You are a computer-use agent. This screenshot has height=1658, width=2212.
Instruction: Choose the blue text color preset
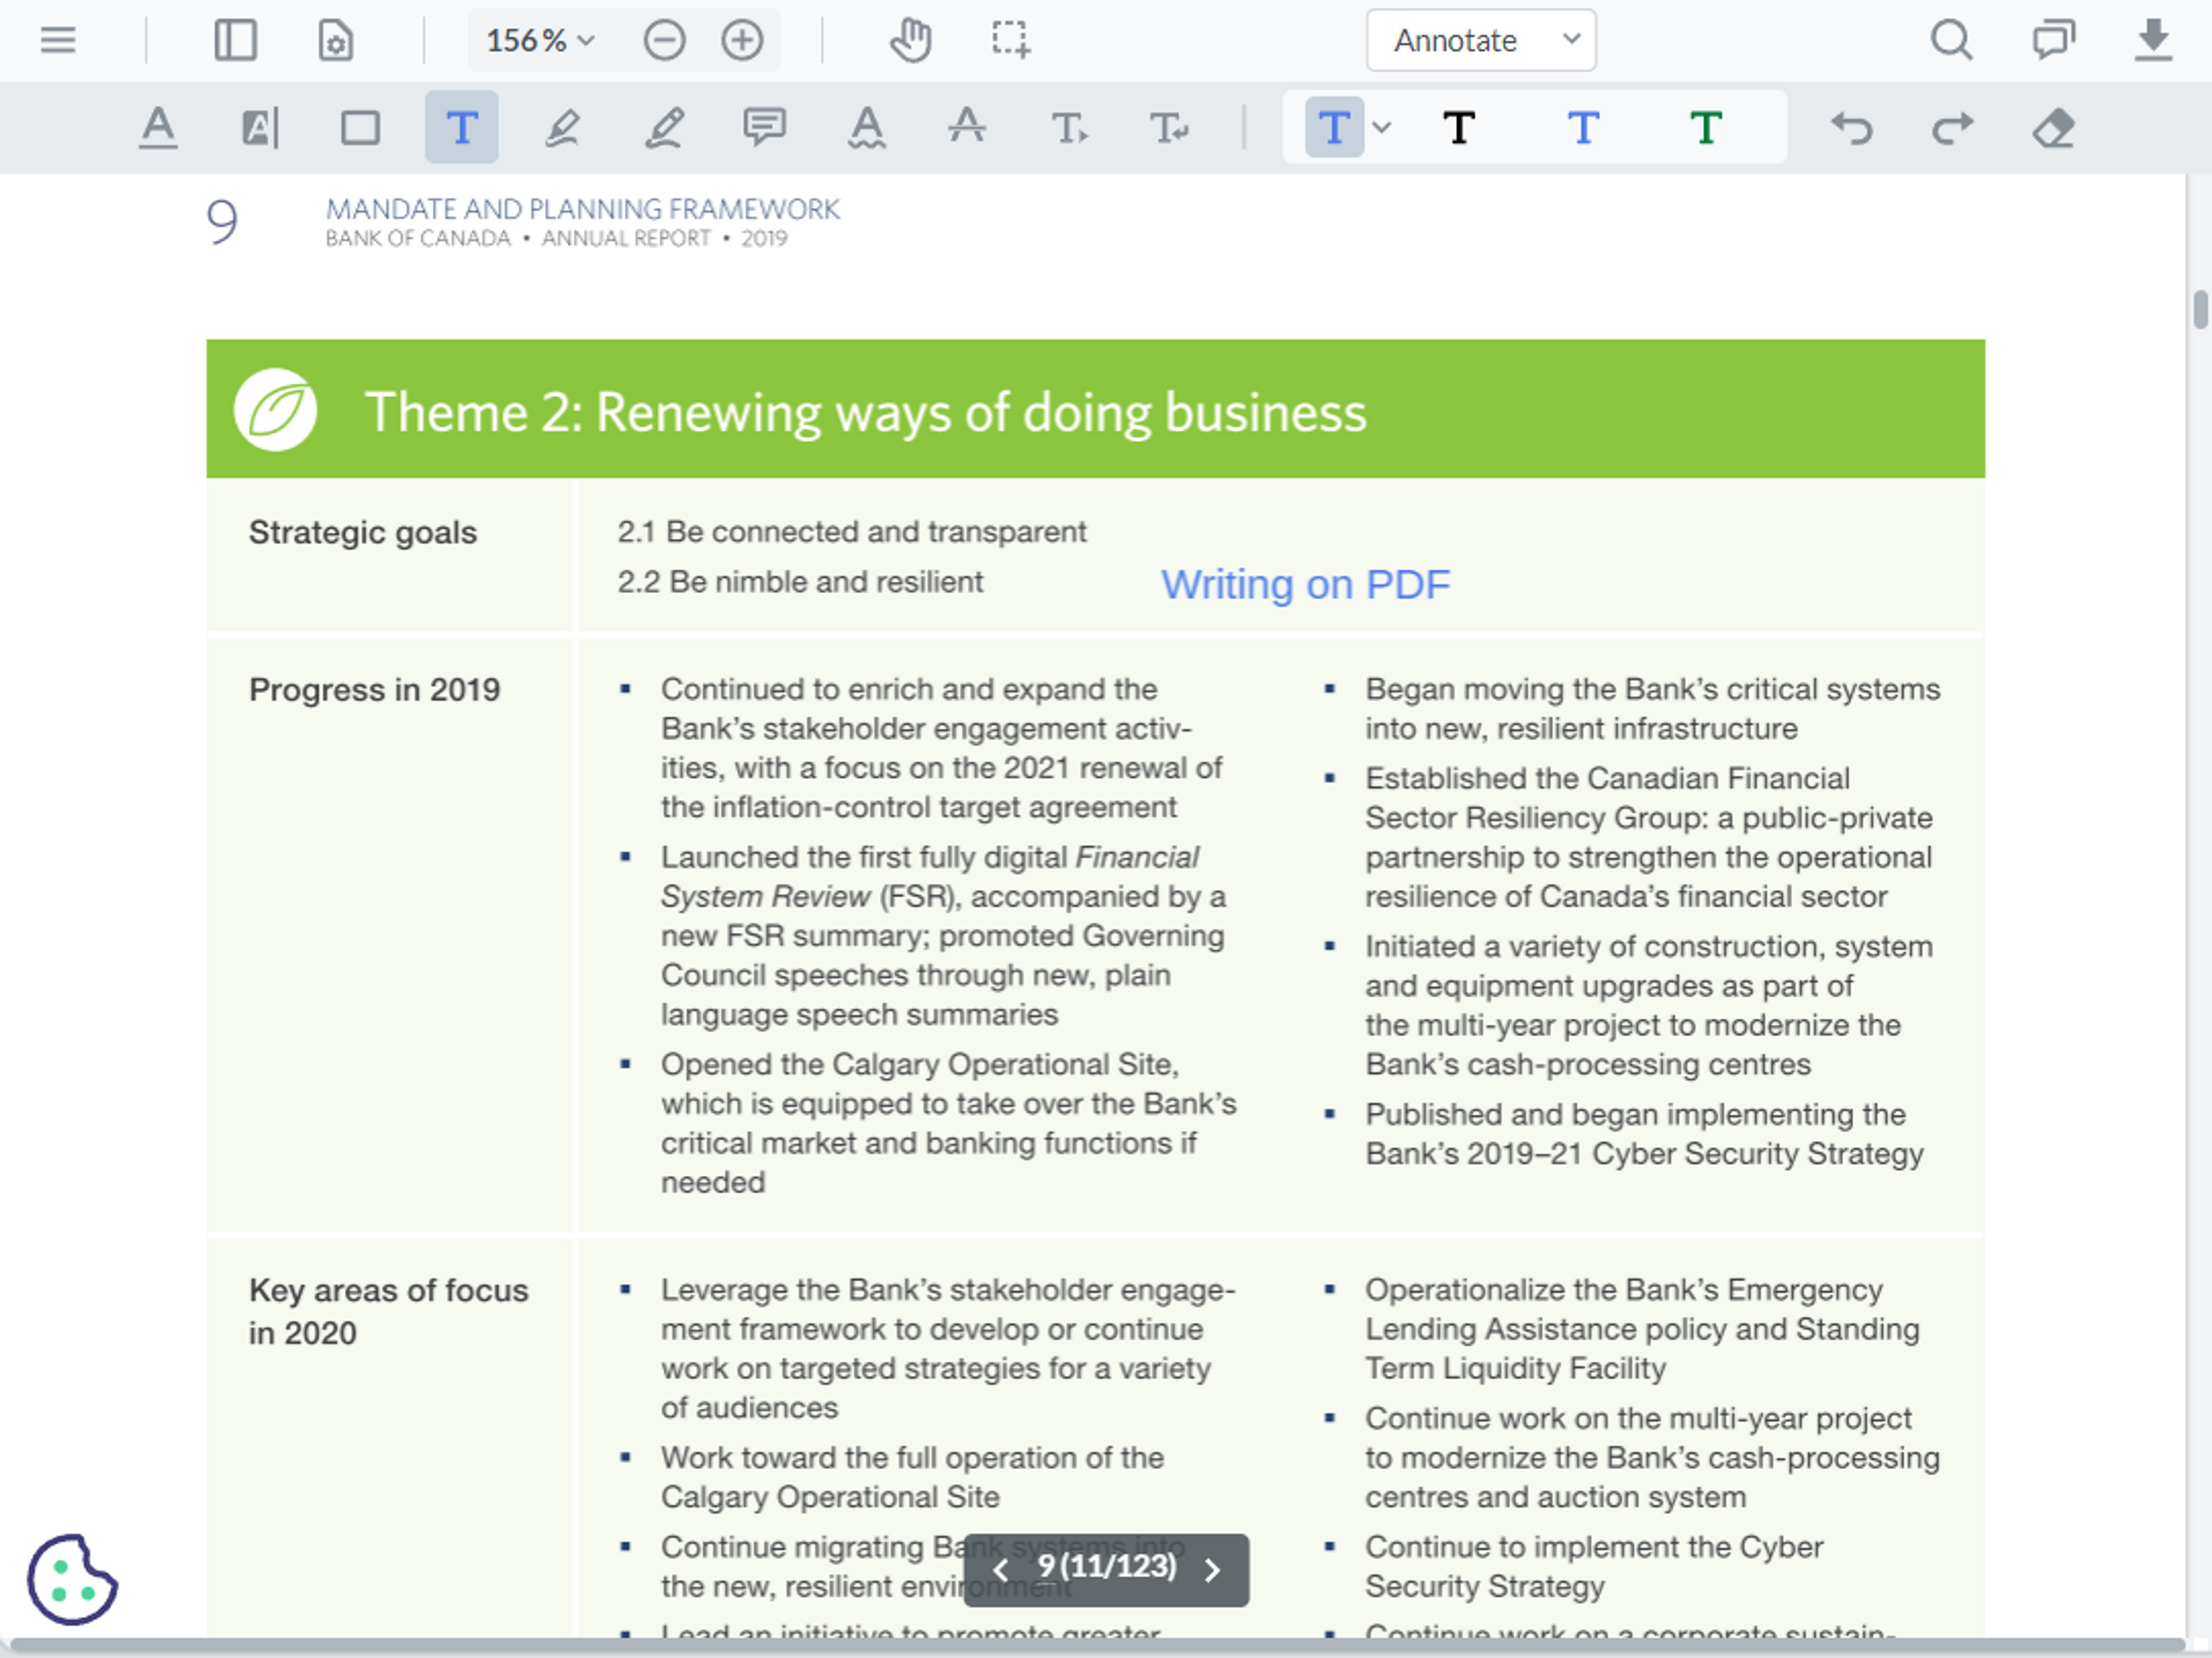[x=1583, y=128]
